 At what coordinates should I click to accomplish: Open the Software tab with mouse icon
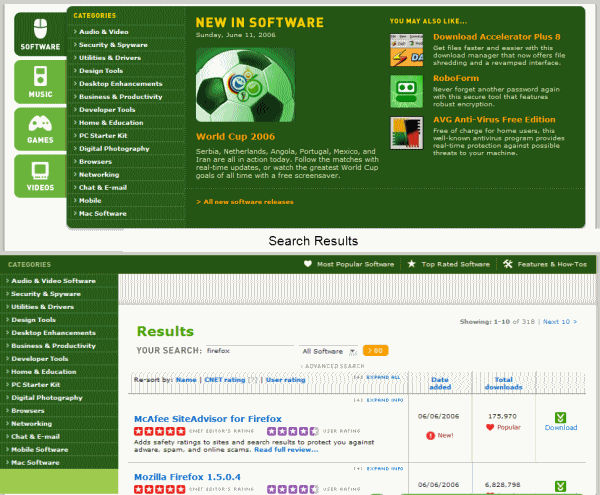41,34
